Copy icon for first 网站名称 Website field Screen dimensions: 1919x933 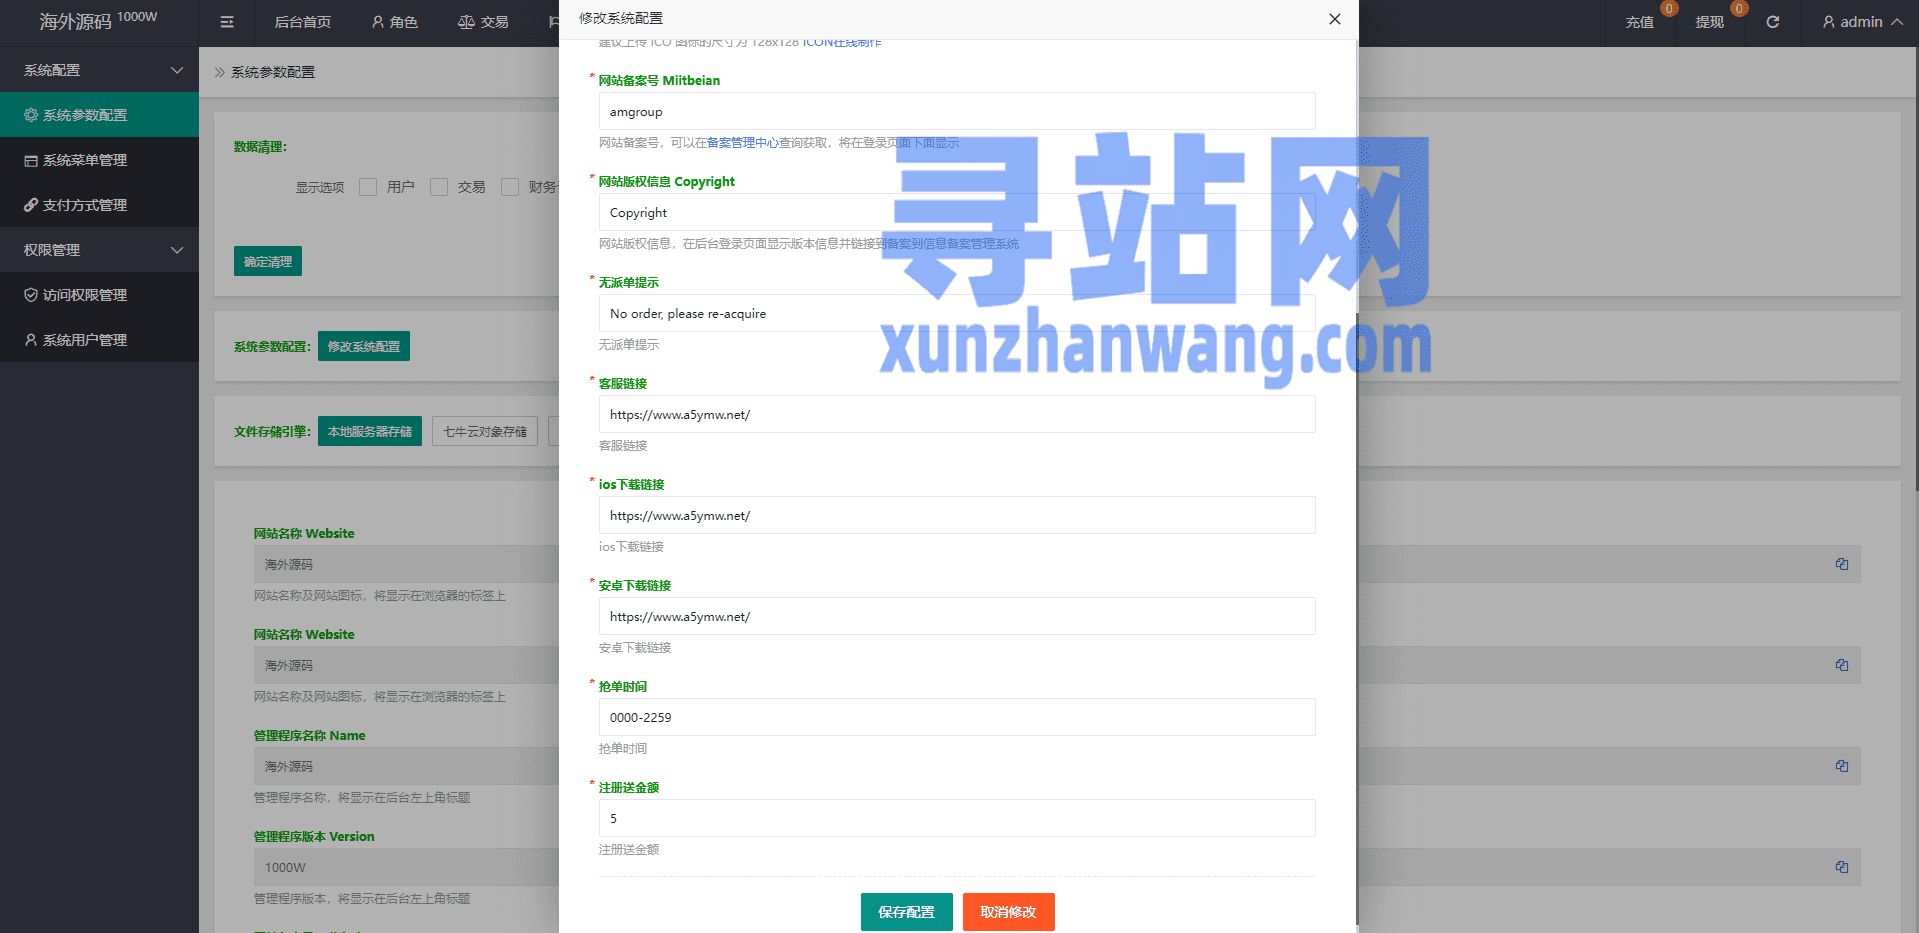pyautogui.click(x=1842, y=564)
